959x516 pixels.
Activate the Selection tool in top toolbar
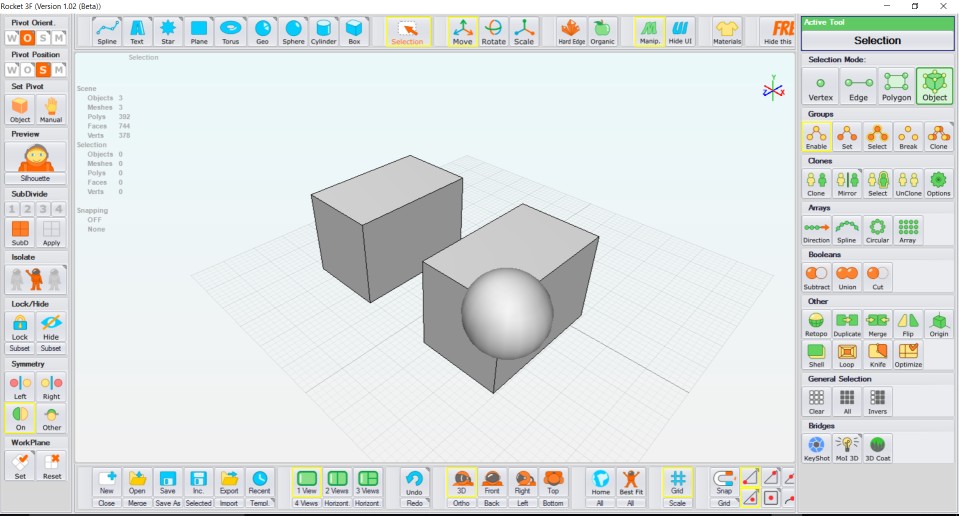[407, 32]
